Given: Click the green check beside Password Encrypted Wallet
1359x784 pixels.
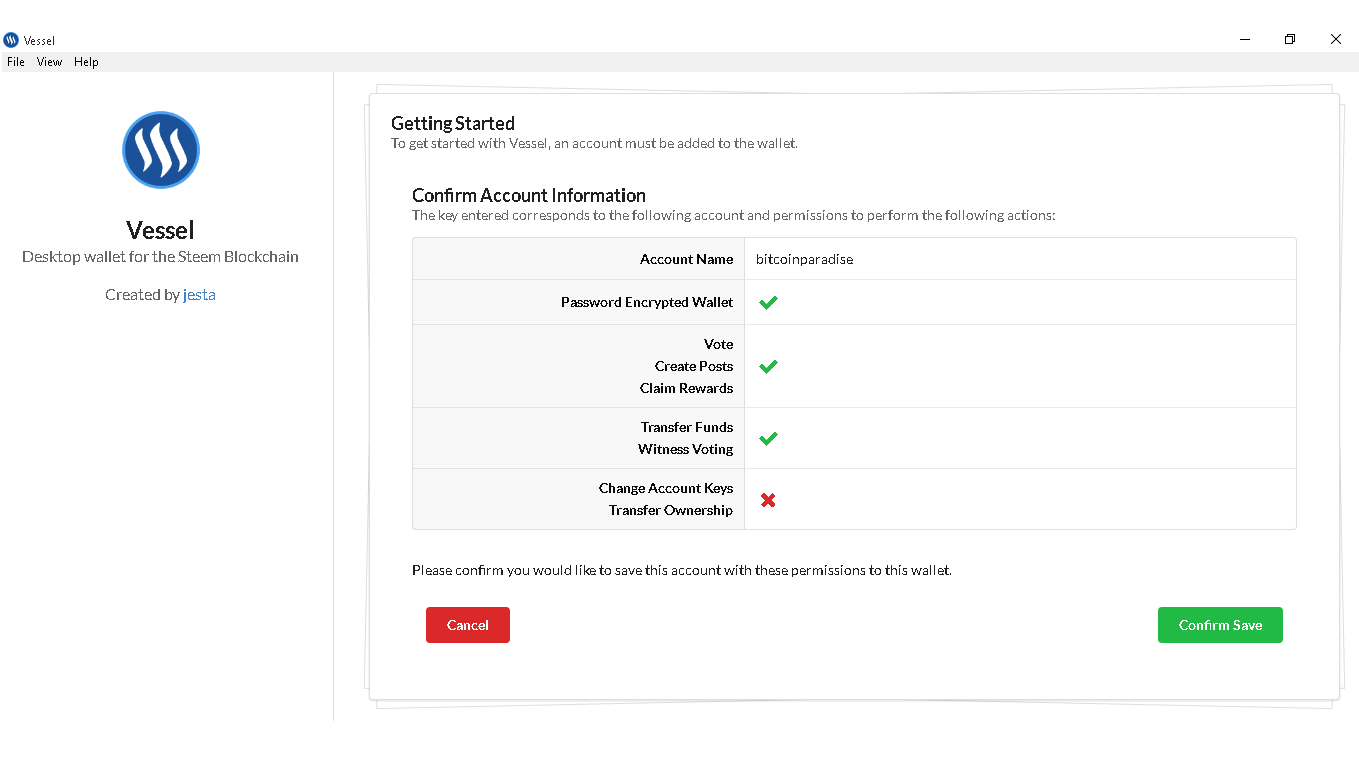Looking at the screenshot, I should (x=768, y=302).
